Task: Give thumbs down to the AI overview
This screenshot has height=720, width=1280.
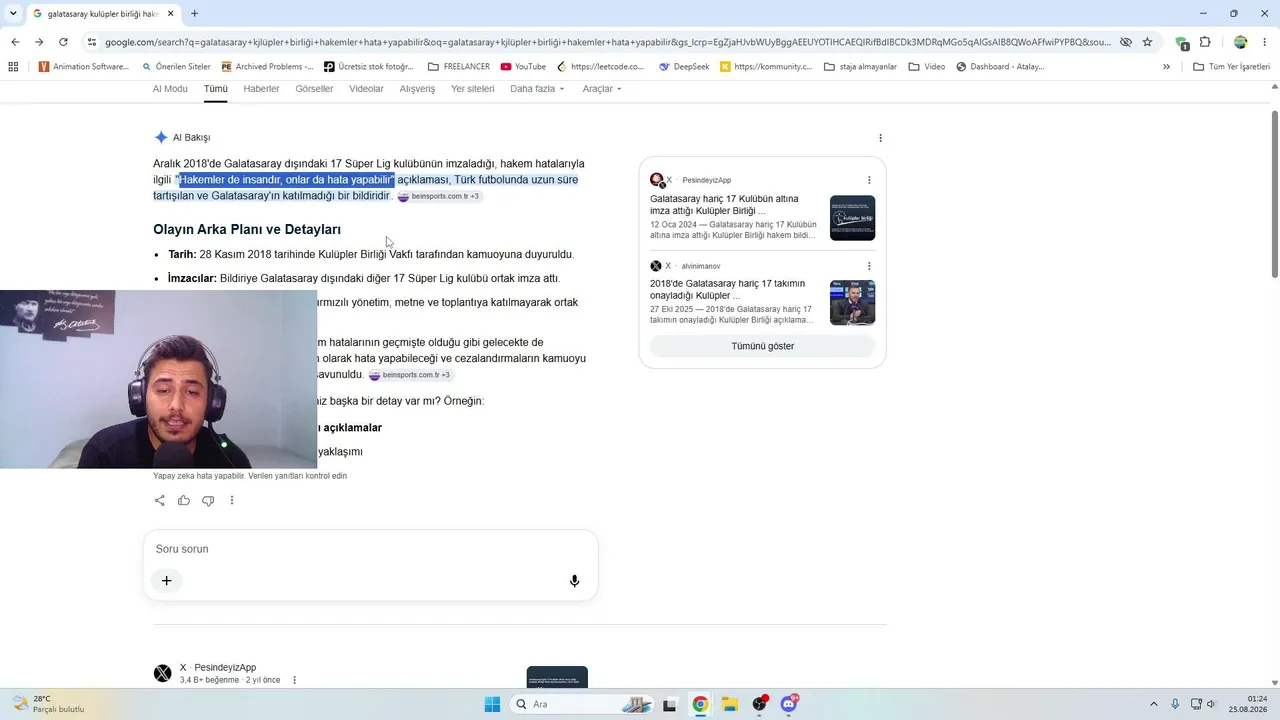Action: 208,500
